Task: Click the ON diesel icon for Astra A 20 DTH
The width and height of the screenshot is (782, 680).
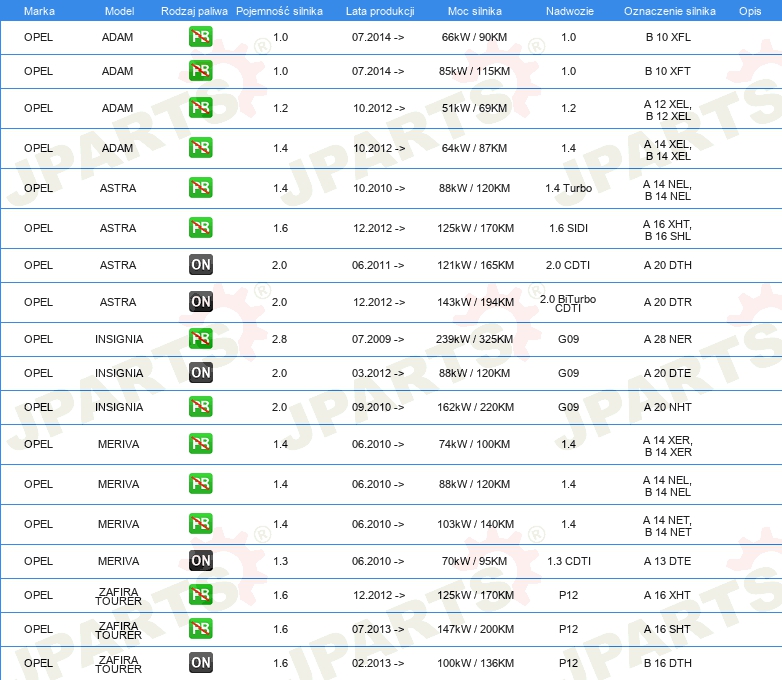Action: click(201, 265)
